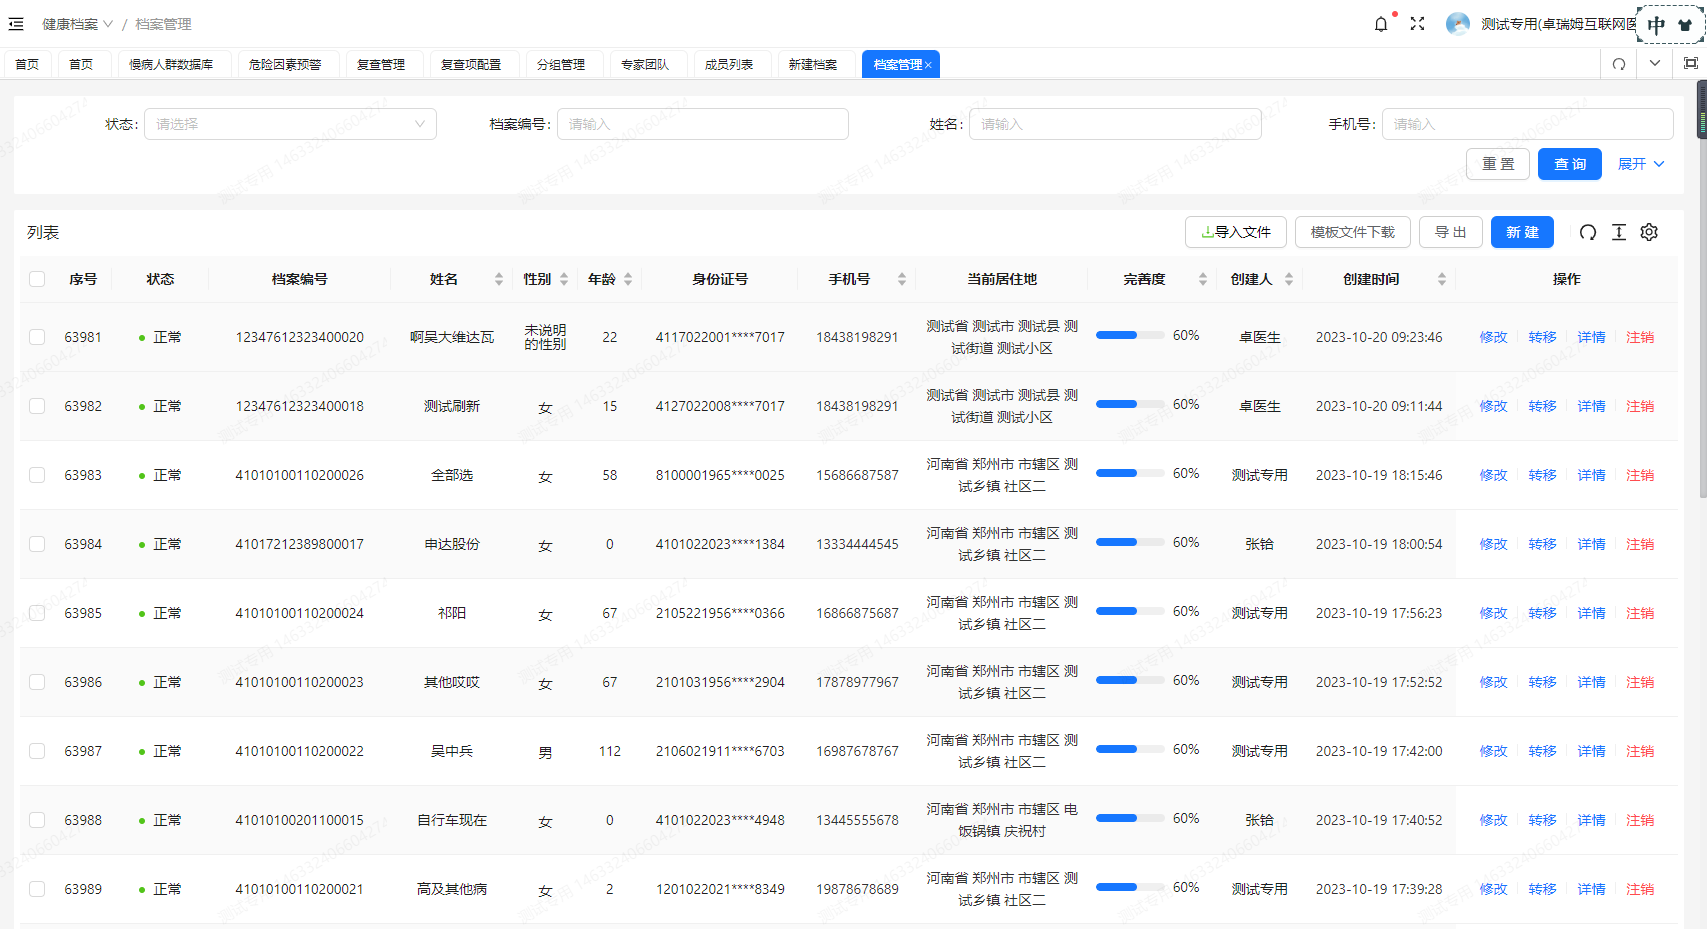1707x929 pixels.
Task: Click the 查询 button
Action: tap(1570, 164)
